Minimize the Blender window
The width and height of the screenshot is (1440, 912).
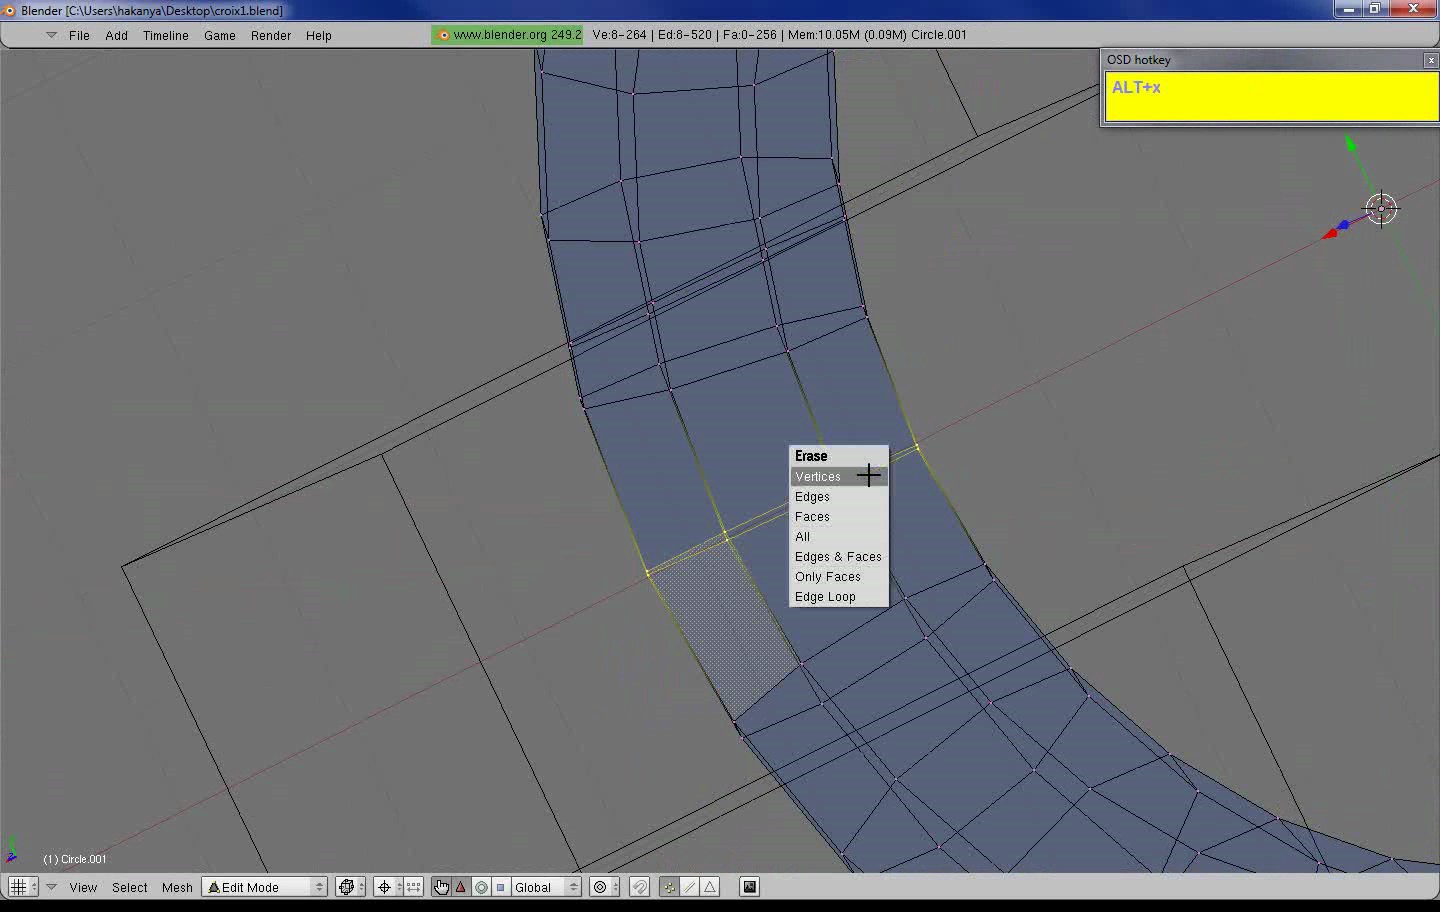(1350, 9)
